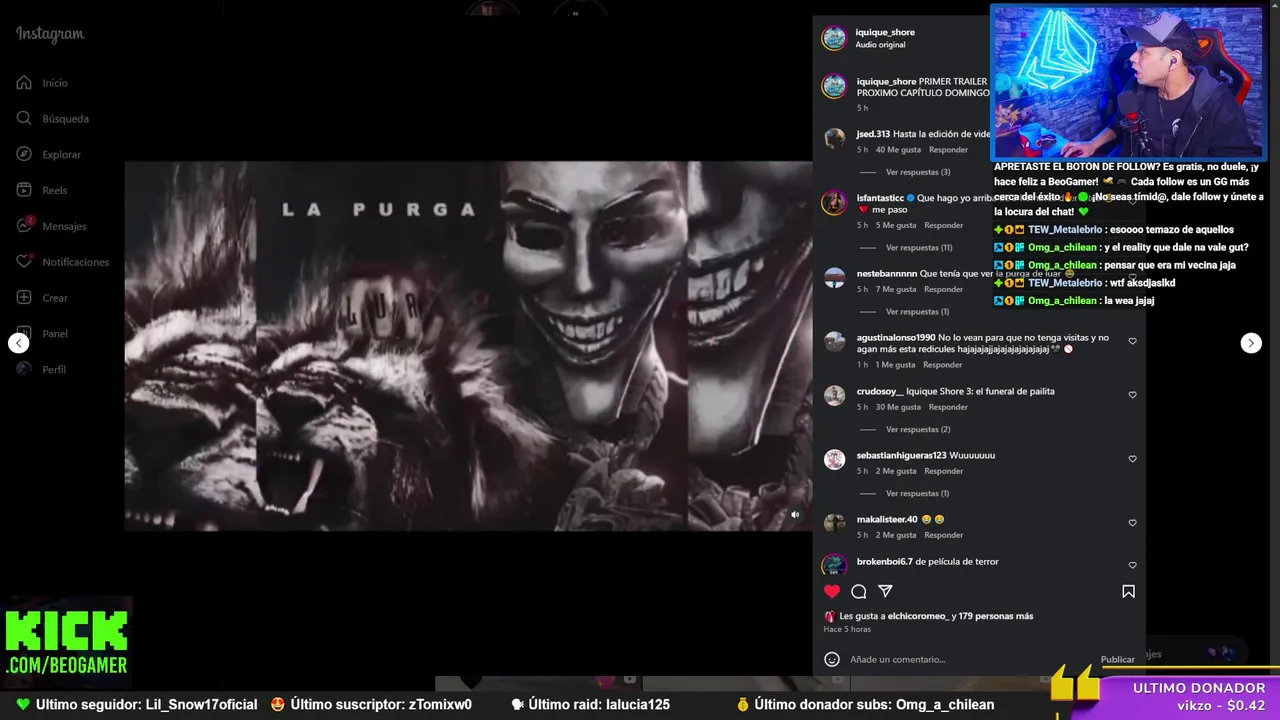
Task: Click Responder on crudosoy__'s comment
Action: tap(948, 407)
